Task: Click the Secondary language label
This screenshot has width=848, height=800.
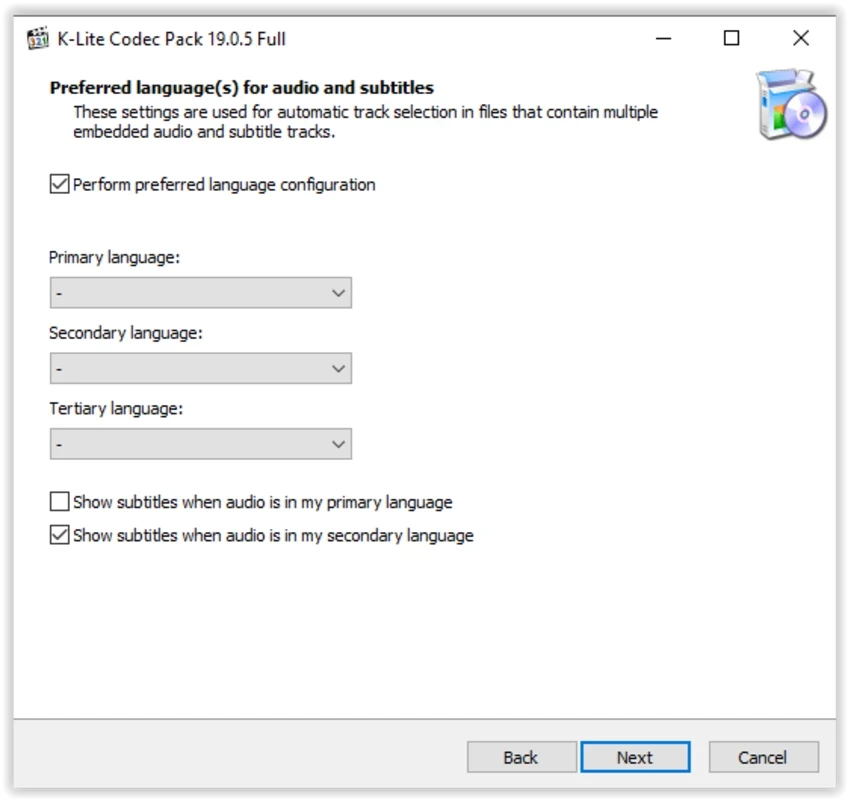Action: [x=125, y=333]
